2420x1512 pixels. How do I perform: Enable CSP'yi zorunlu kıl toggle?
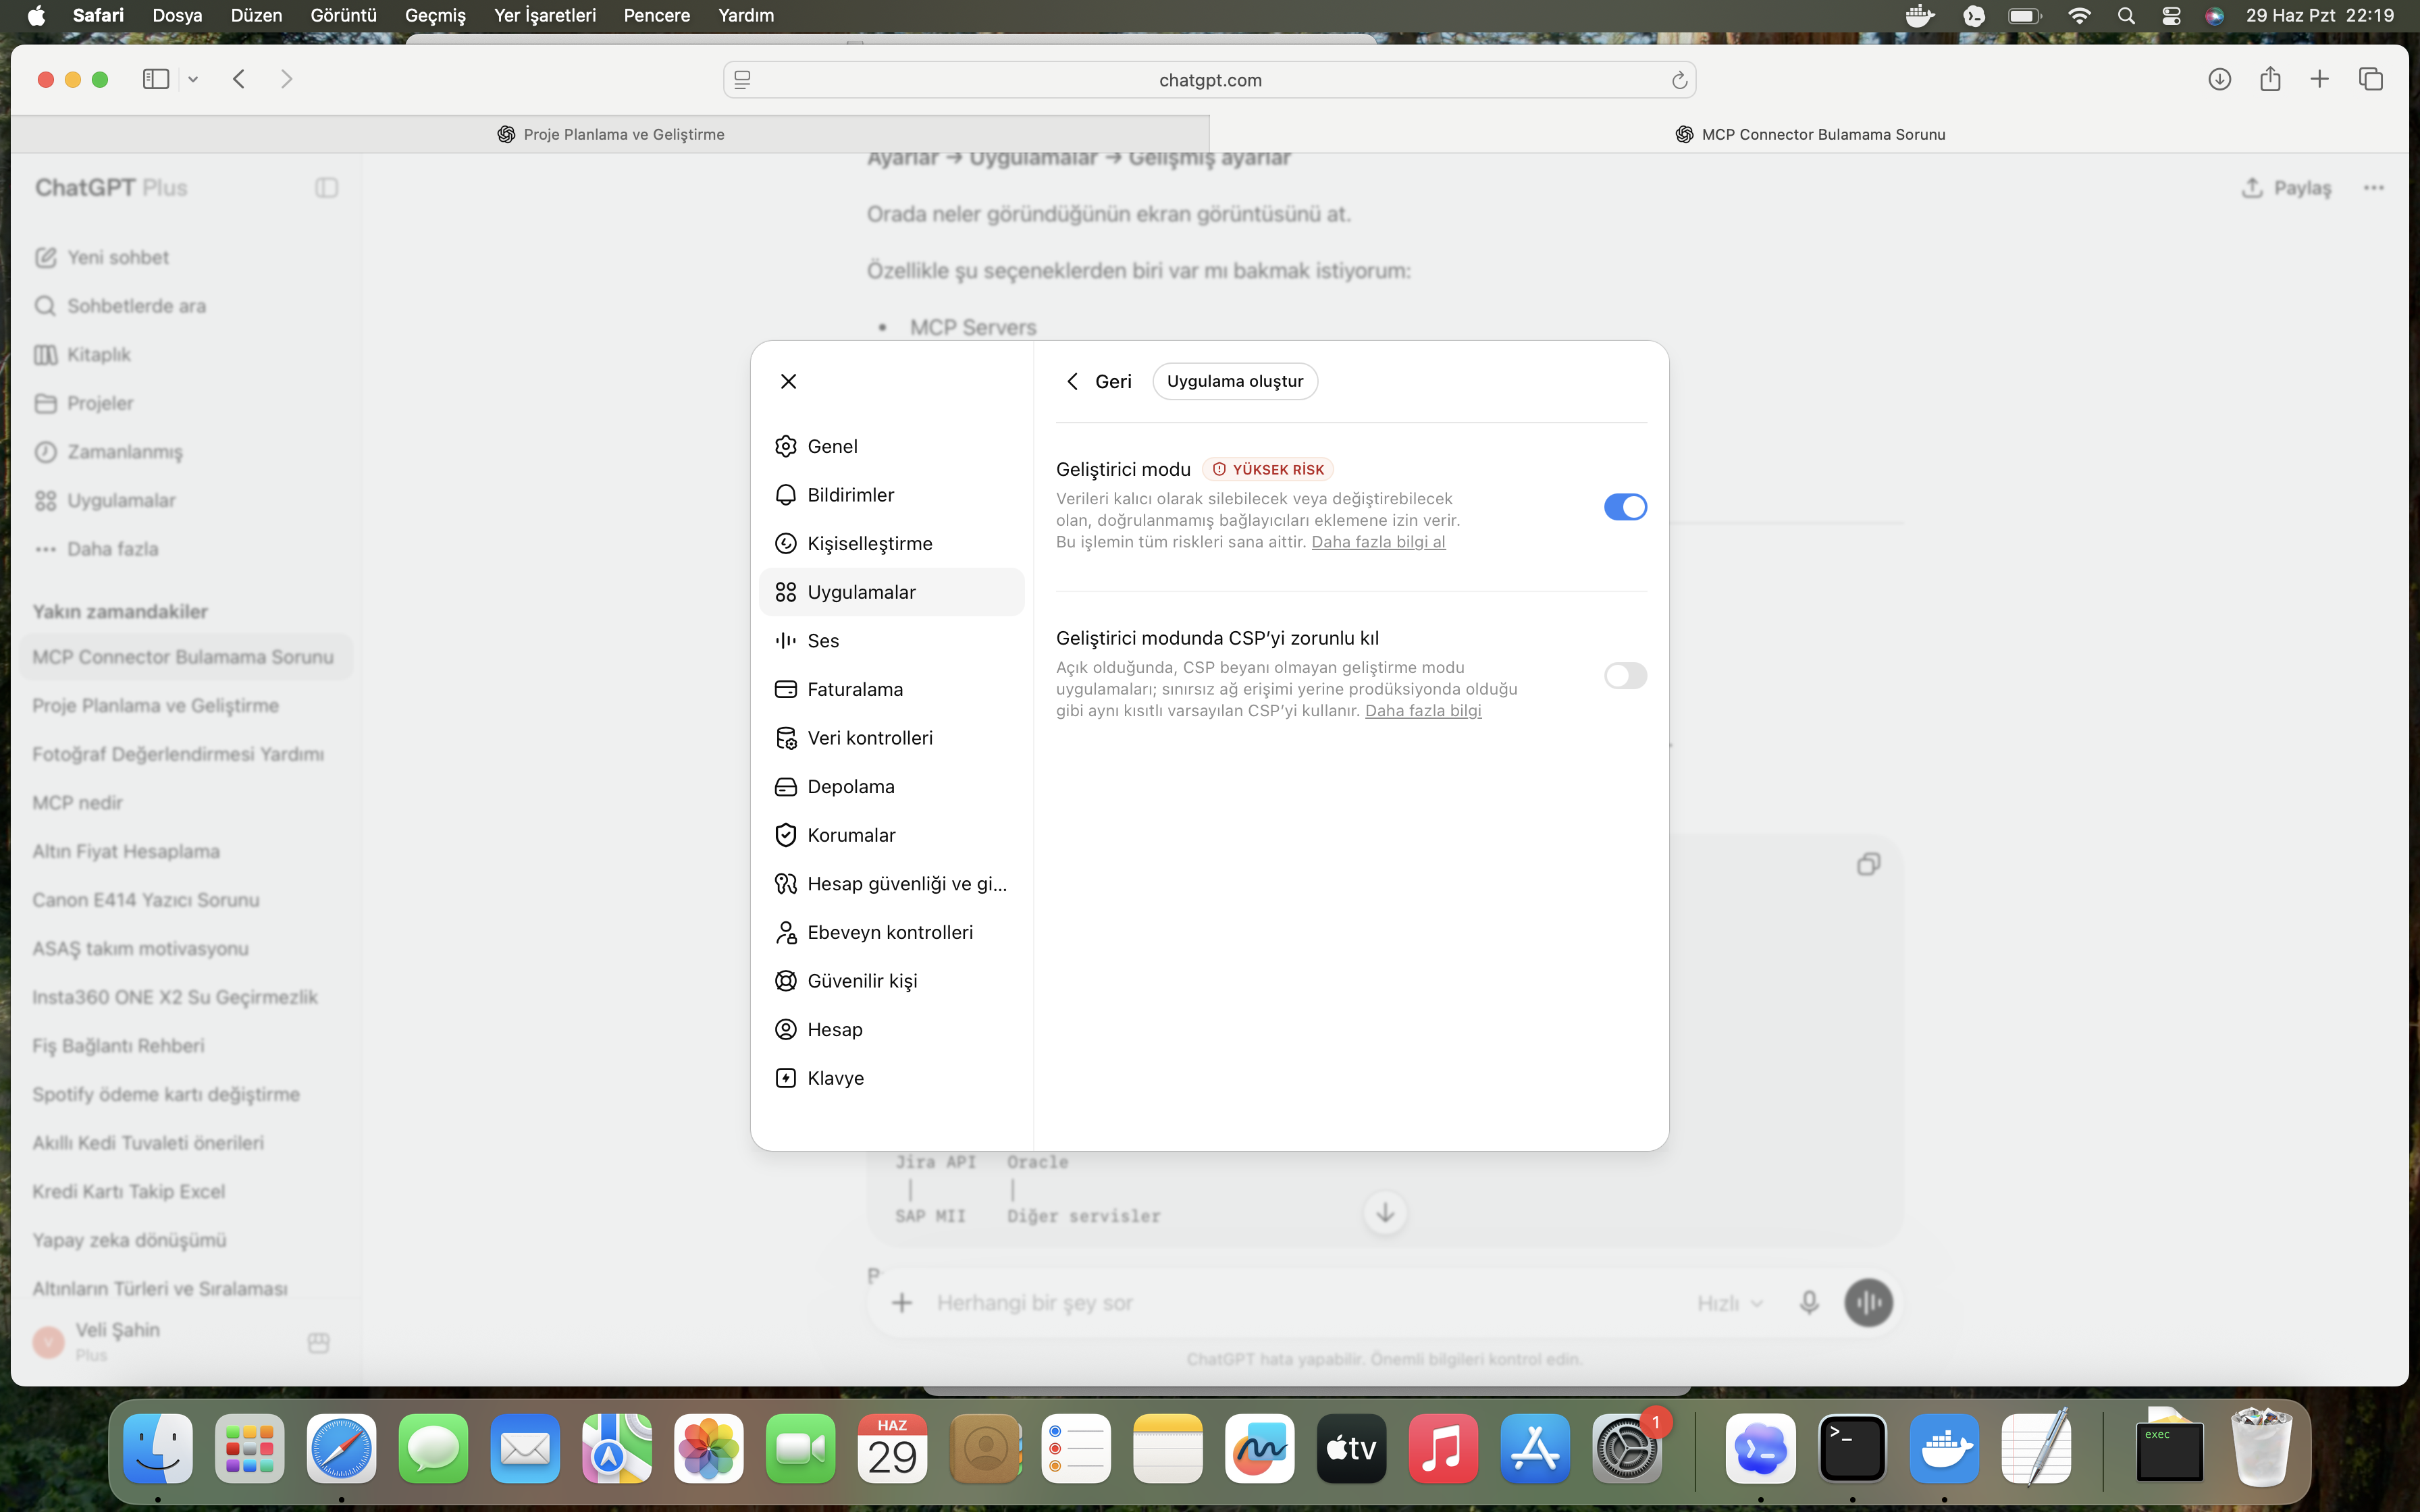[1625, 676]
